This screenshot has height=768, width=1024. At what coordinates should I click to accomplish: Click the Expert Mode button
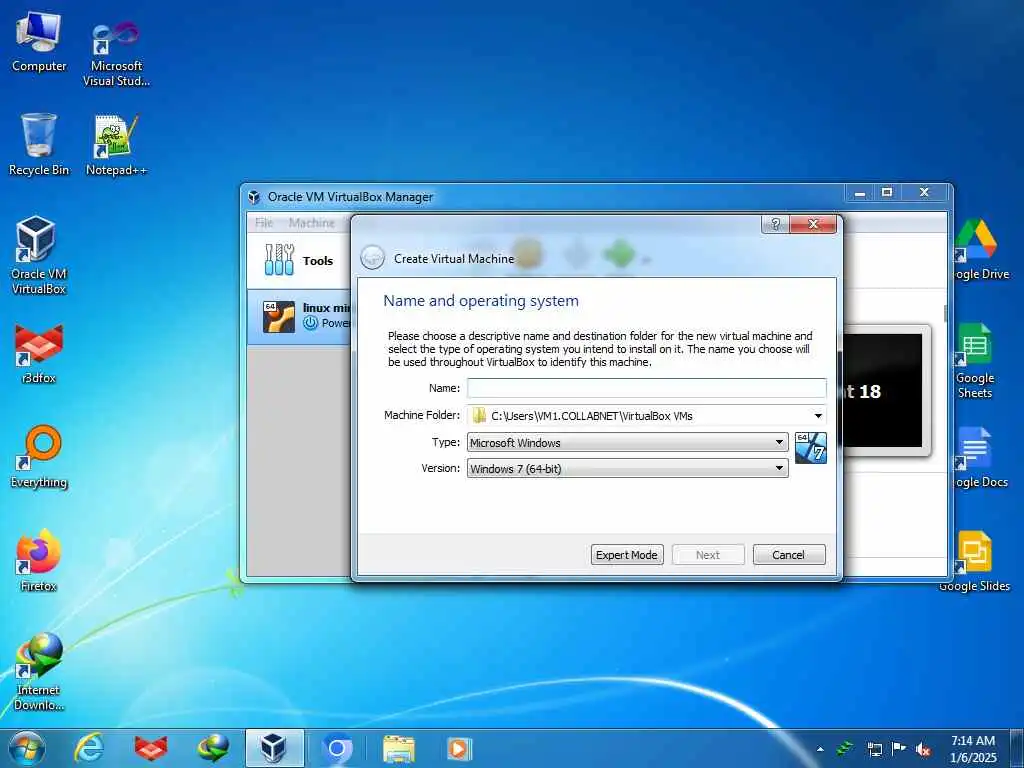tap(627, 554)
